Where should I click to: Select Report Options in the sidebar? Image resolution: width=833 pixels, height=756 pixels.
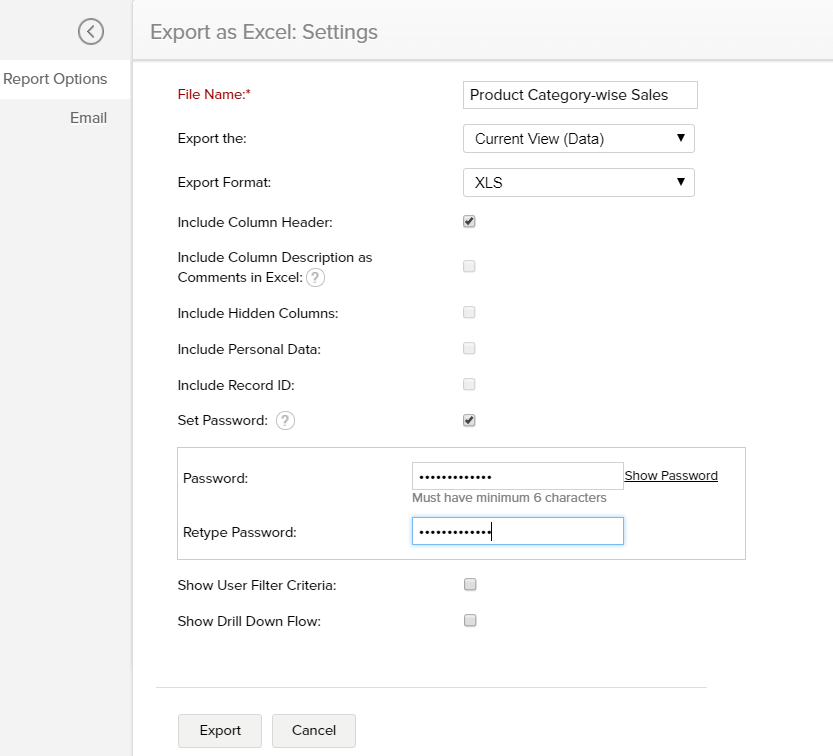click(x=57, y=78)
